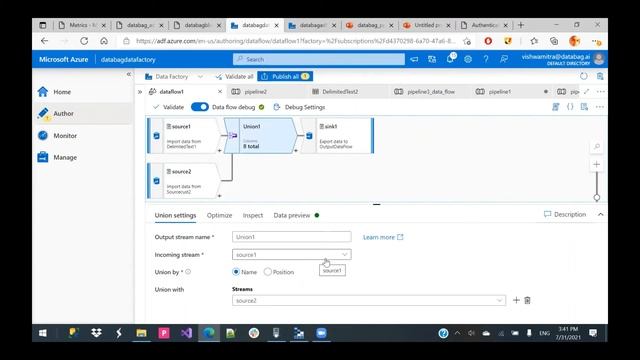
Task: Open Azure notifications bell
Action: coord(450,59)
